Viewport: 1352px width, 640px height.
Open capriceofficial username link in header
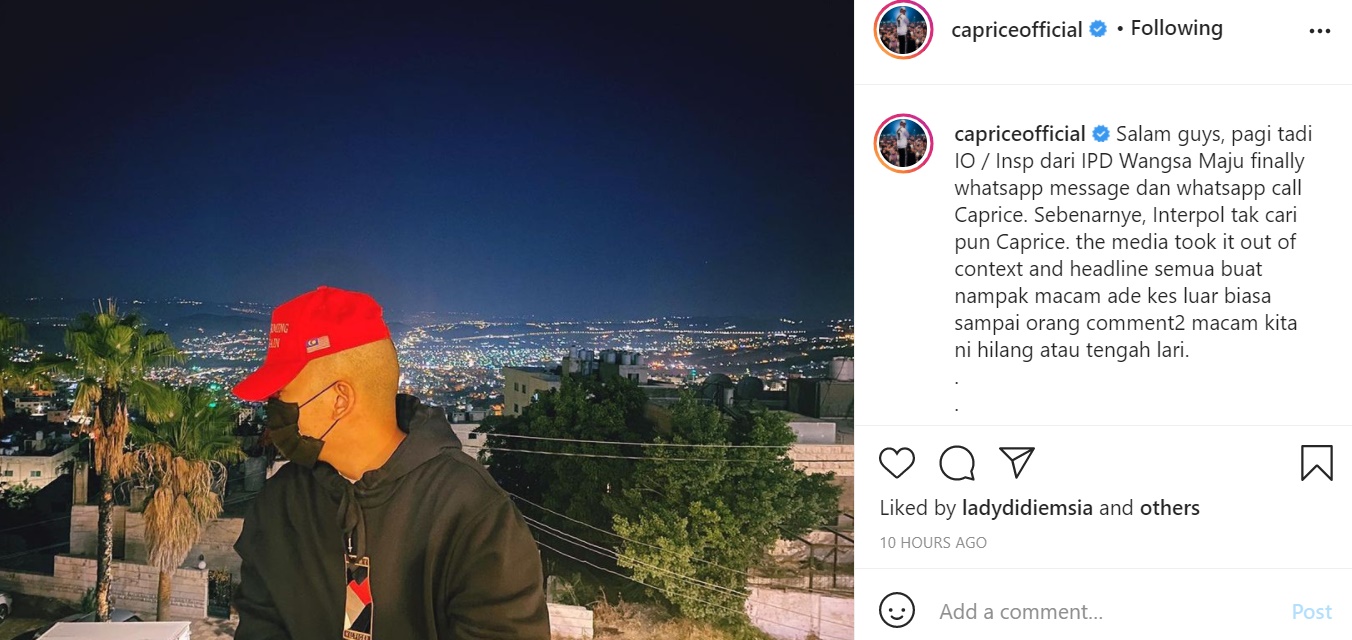coord(1017,30)
